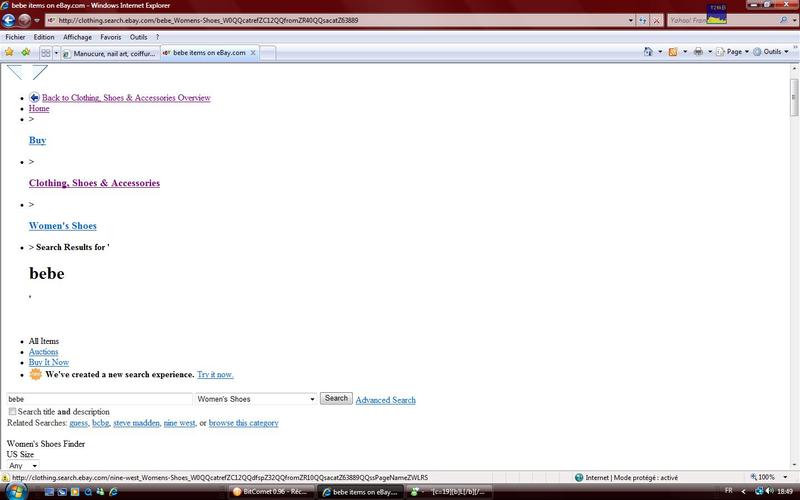Click the steve madden related search link
This screenshot has height=500, width=800.
tap(135, 423)
